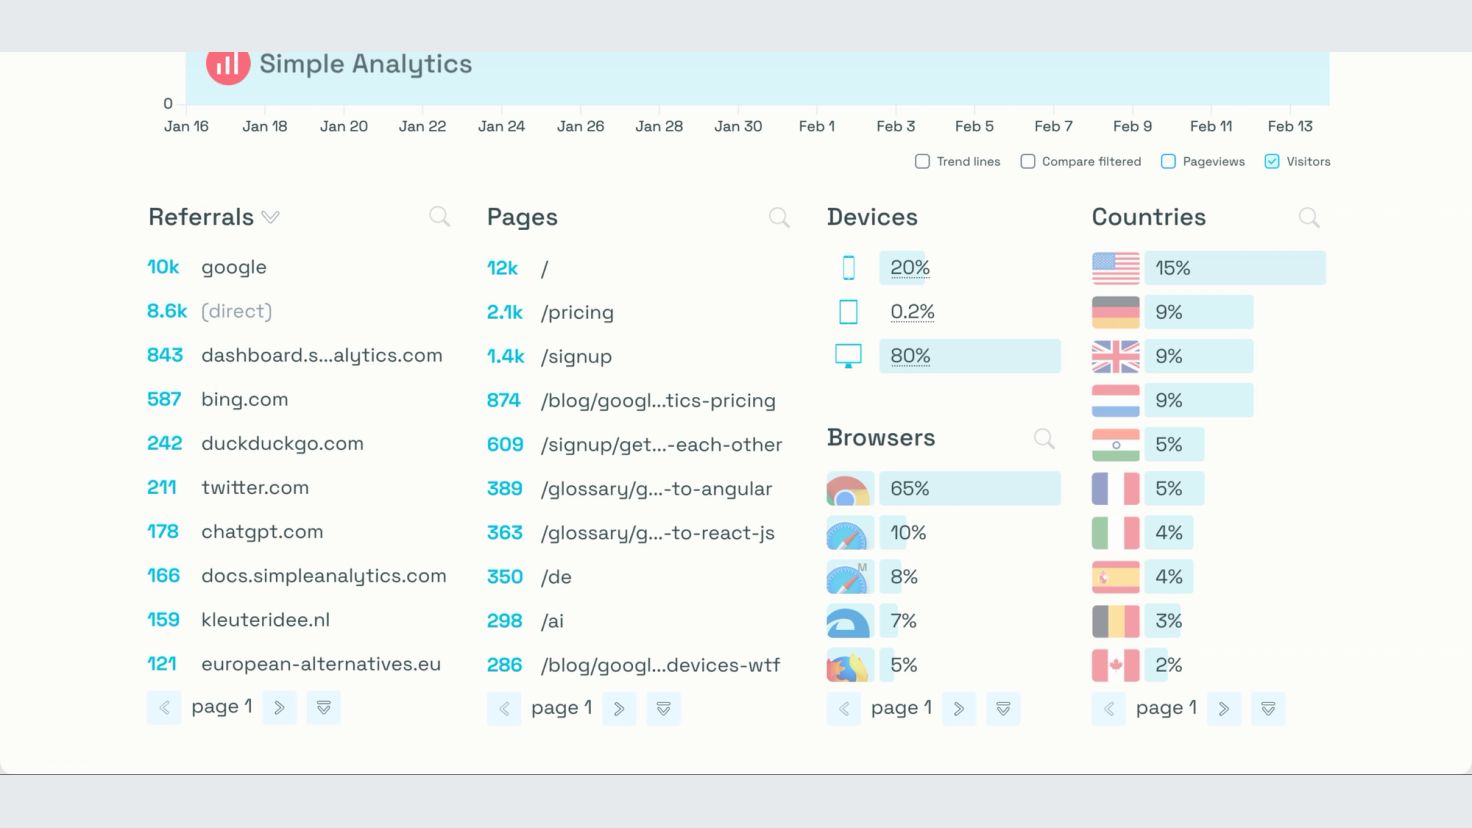Click the United States flag

(1116, 268)
